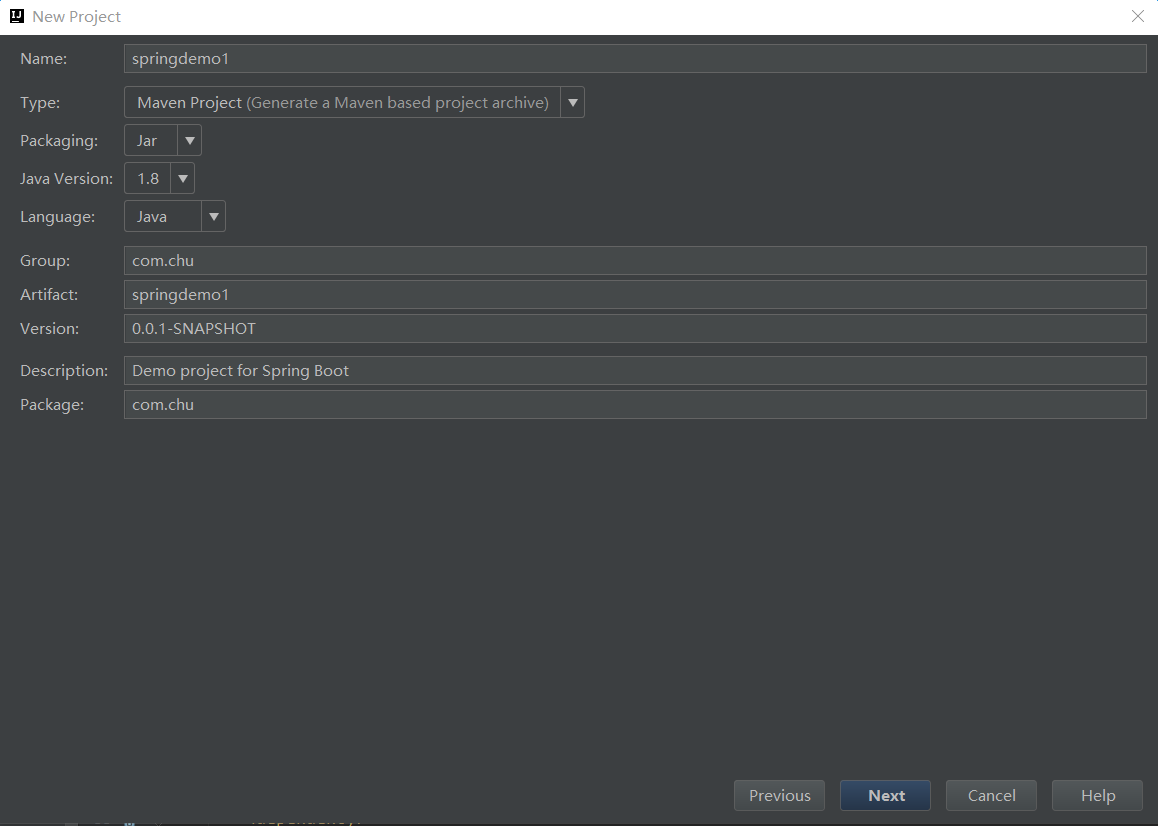Focus the Package input field

634,405
